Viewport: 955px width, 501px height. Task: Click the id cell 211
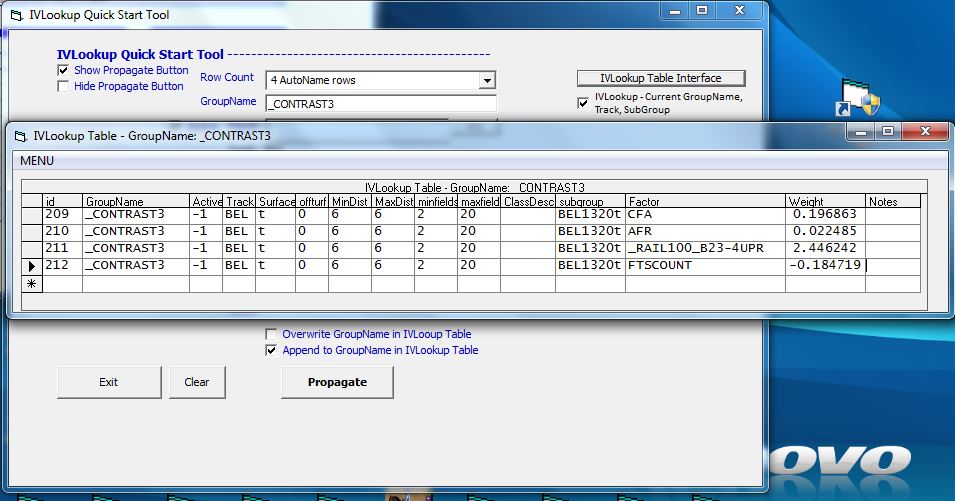pyautogui.click(x=62, y=249)
